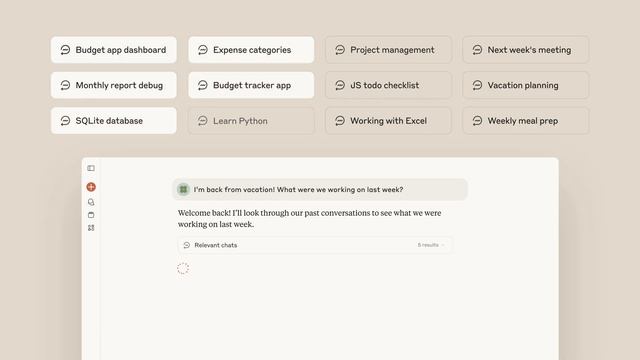Expand the 5 results chevron
The image size is (640, 360).
click(443, 245)
